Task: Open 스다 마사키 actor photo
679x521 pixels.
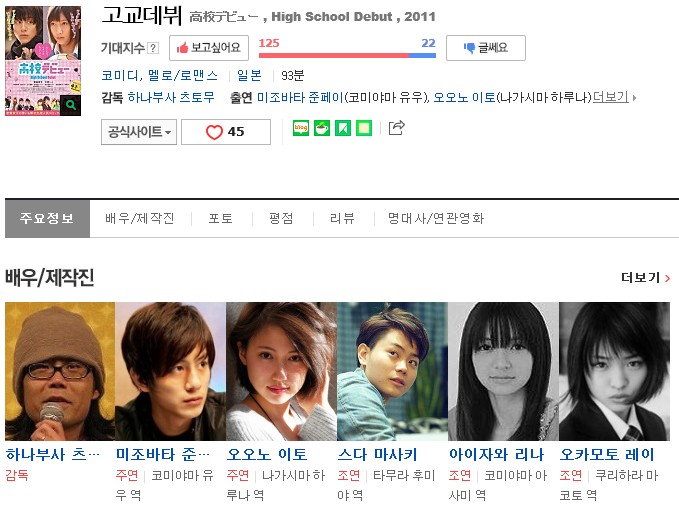Action: tap(392, 371)
